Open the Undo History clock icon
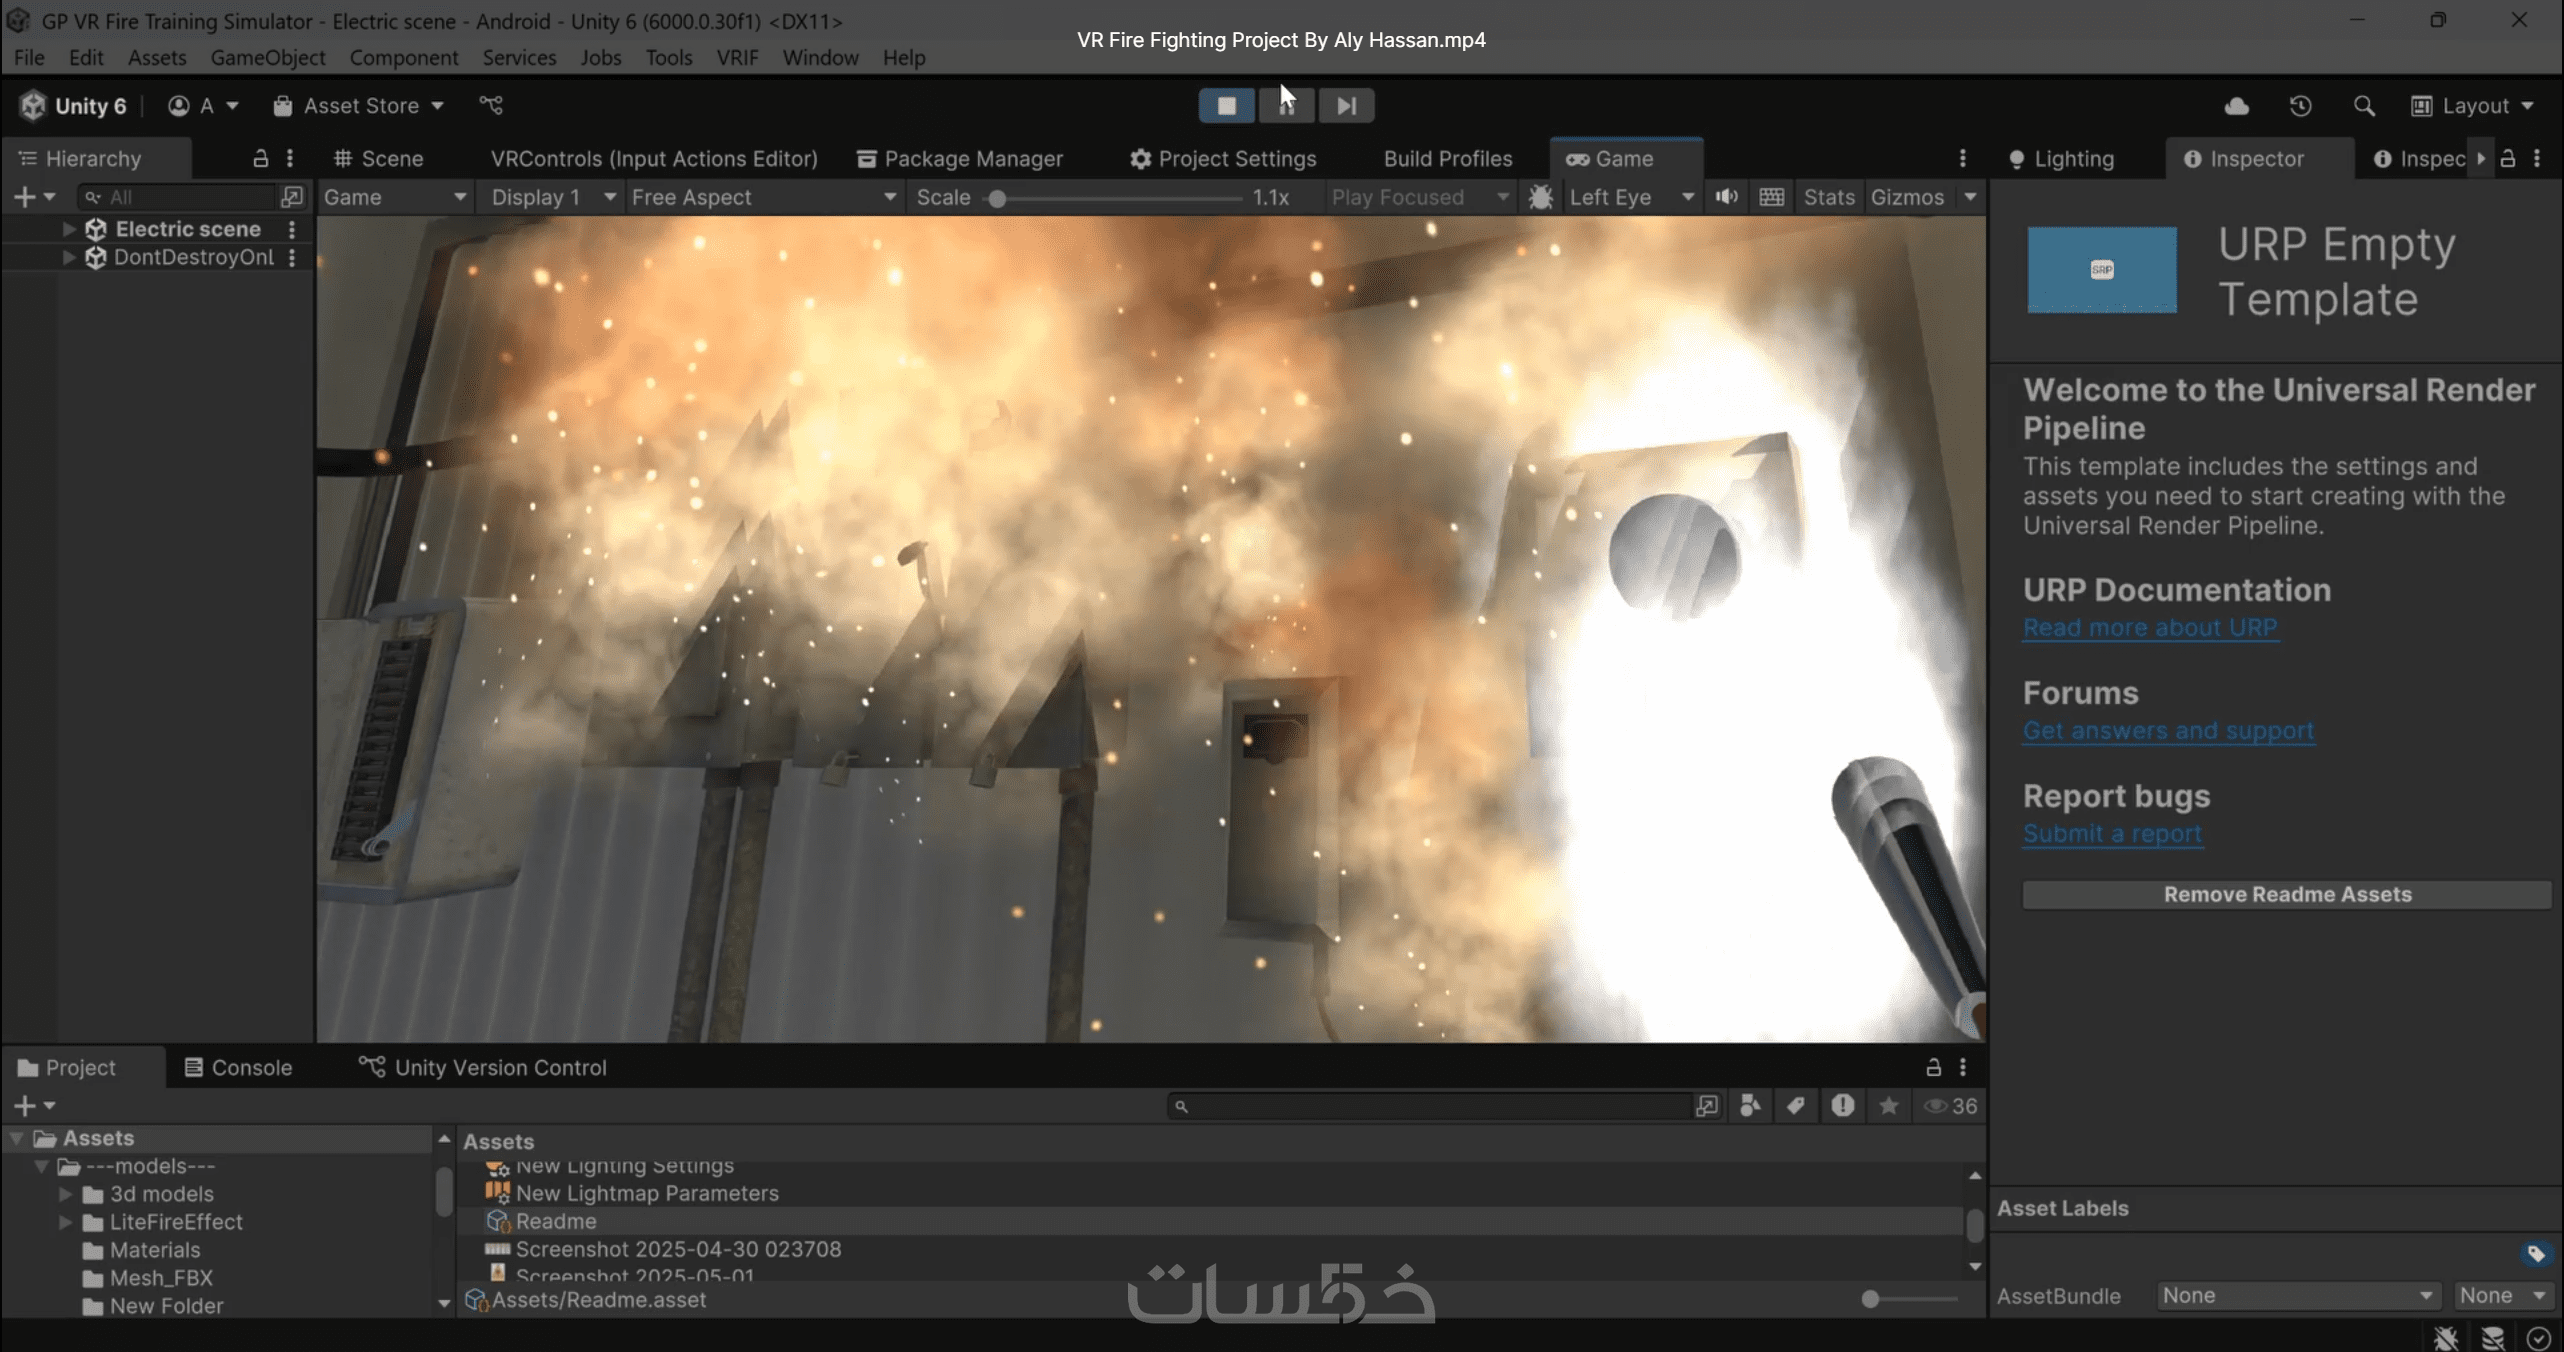 [2300, 106]
